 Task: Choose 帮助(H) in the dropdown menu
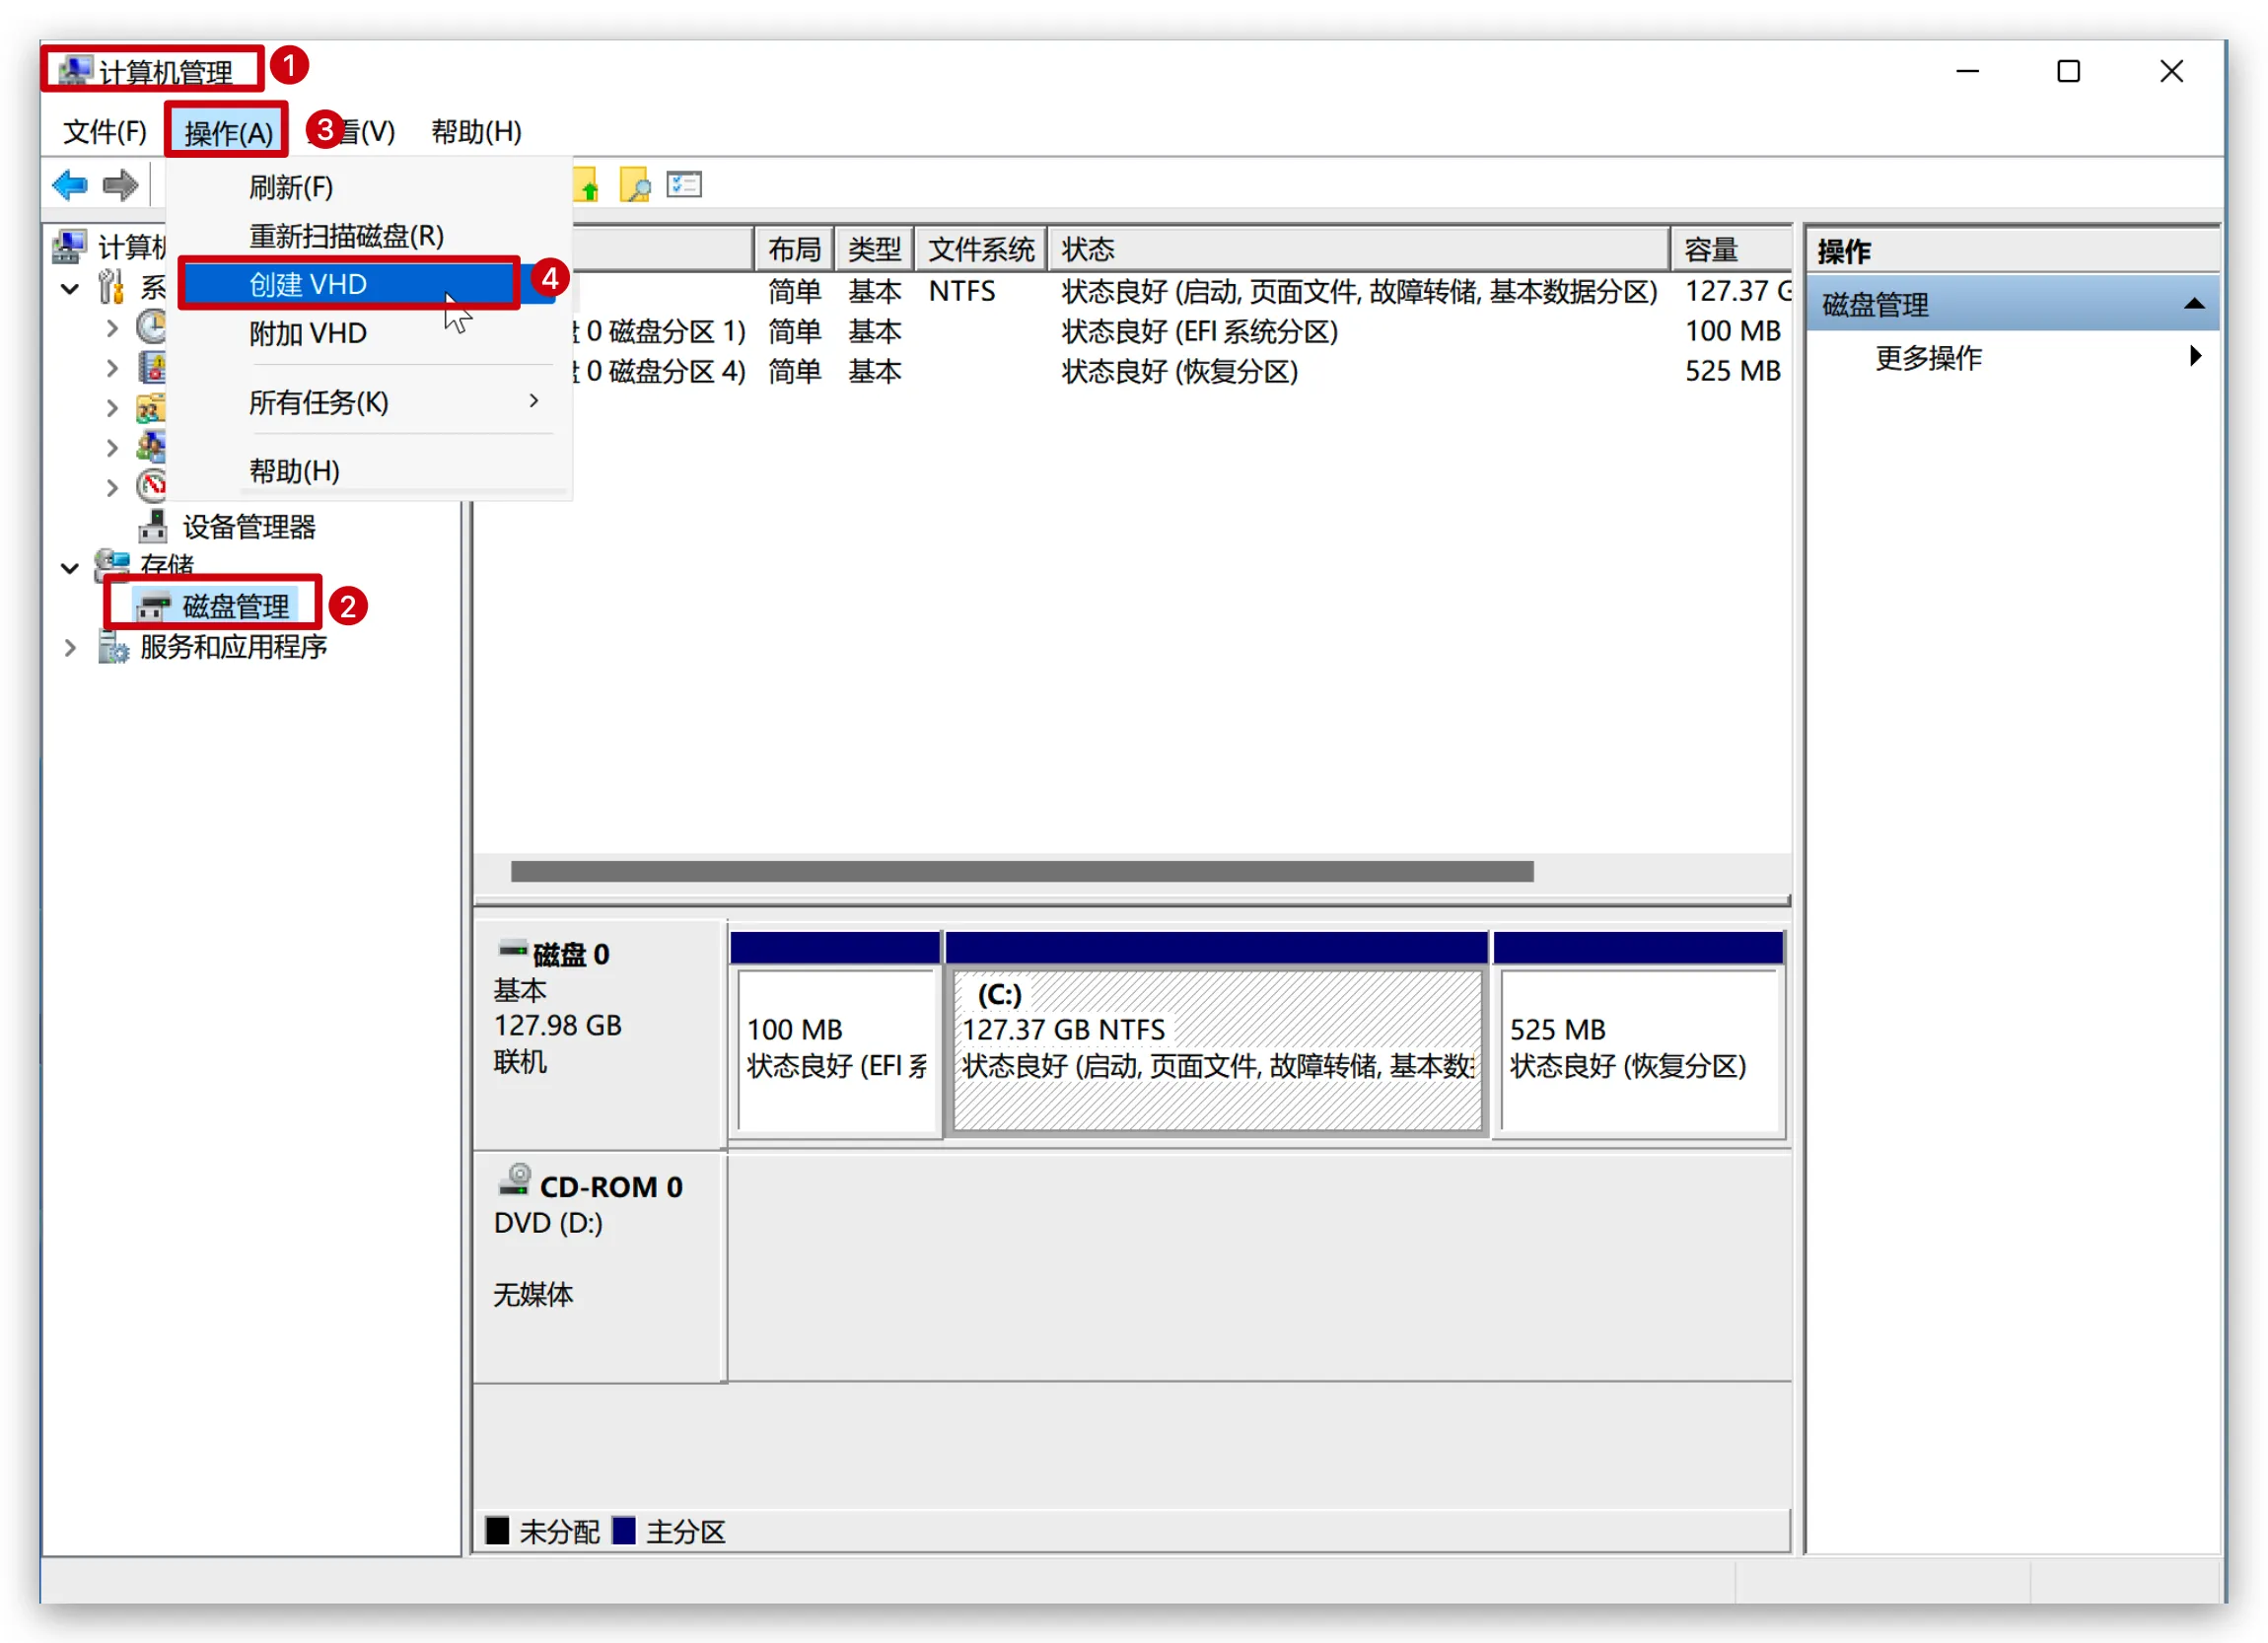pos(370,471)
